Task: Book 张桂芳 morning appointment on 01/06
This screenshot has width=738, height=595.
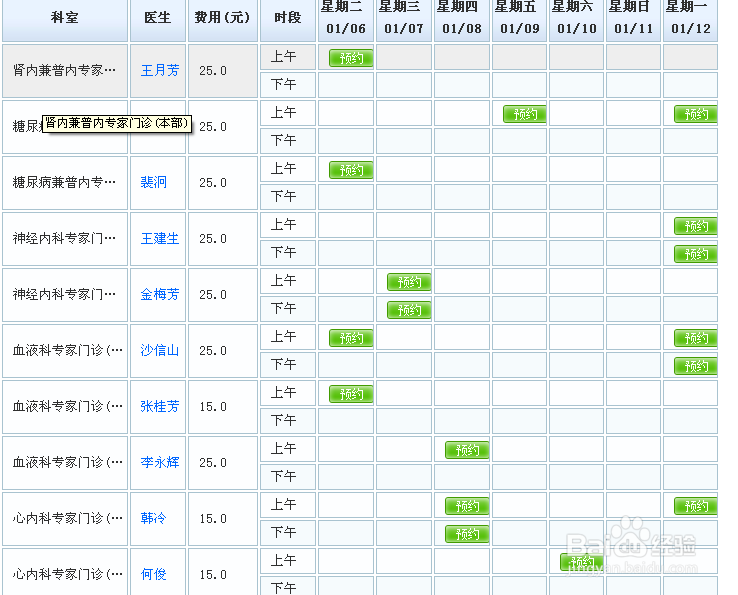Action: click(351, 394)
